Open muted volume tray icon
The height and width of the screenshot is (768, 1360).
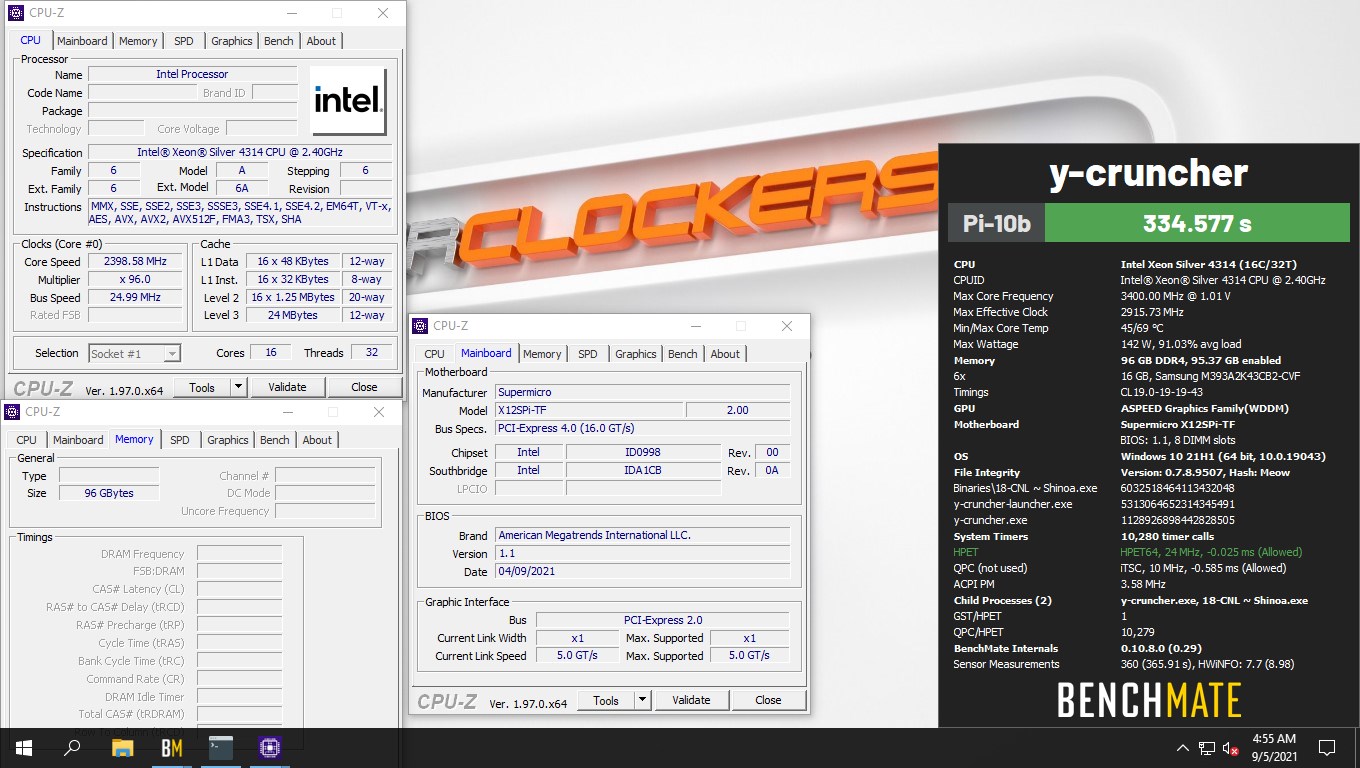pos(1231,747)
